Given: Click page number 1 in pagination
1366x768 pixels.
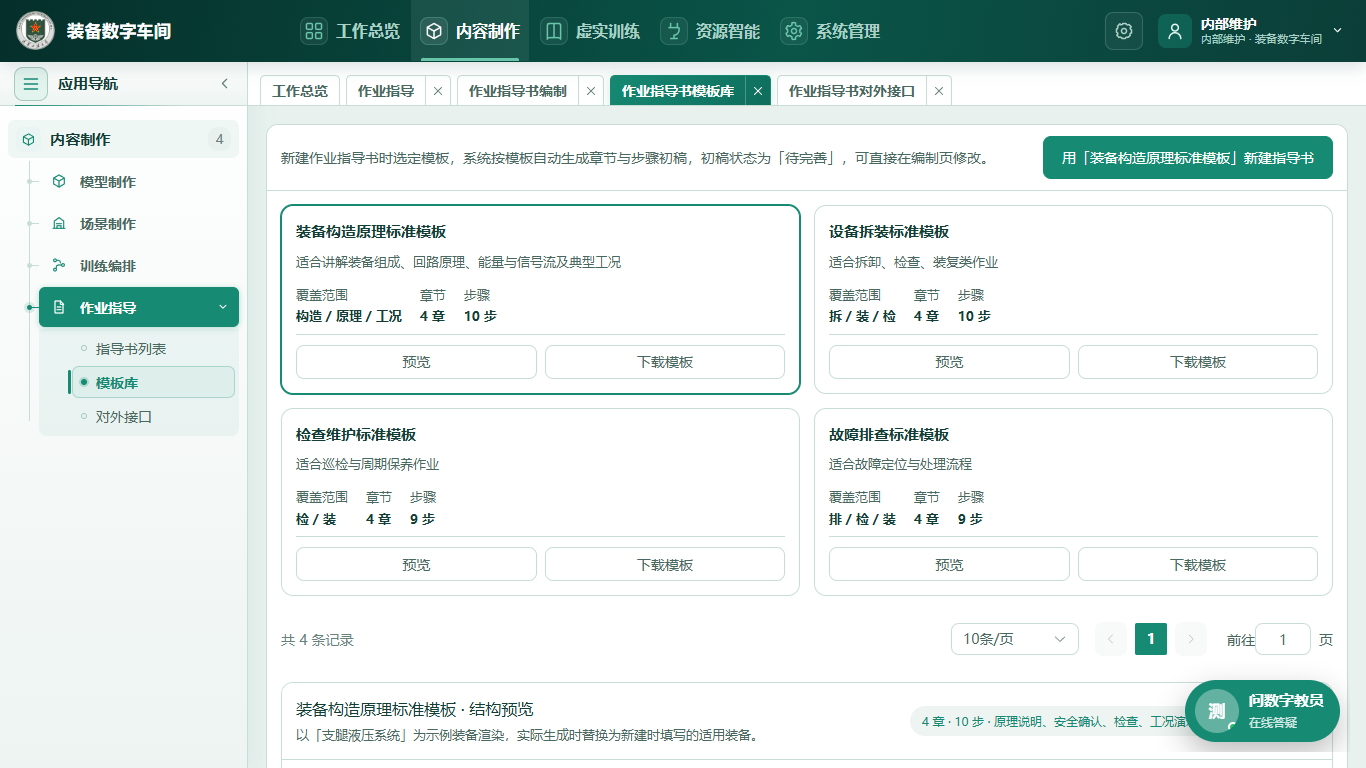Looking at the screenshot, I should 1151,639.
